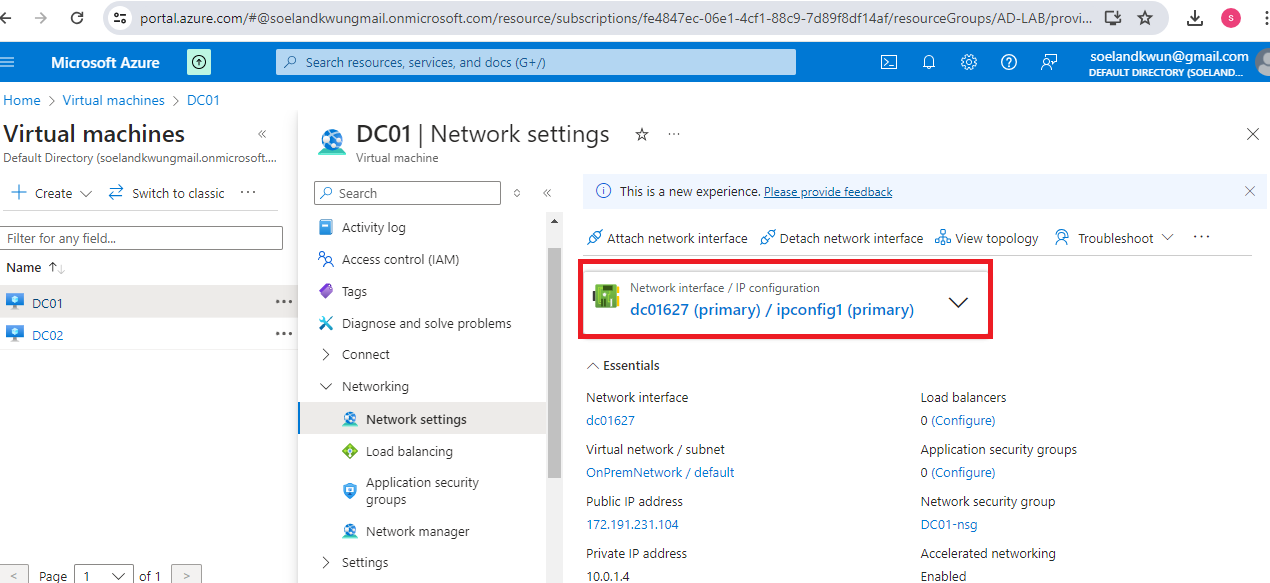Bookmark this page with the star icon
1270x583 pixels.
point(1145,18)
